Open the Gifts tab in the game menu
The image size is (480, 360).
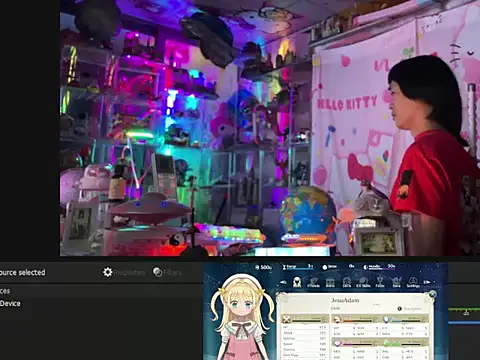[347, 283]
